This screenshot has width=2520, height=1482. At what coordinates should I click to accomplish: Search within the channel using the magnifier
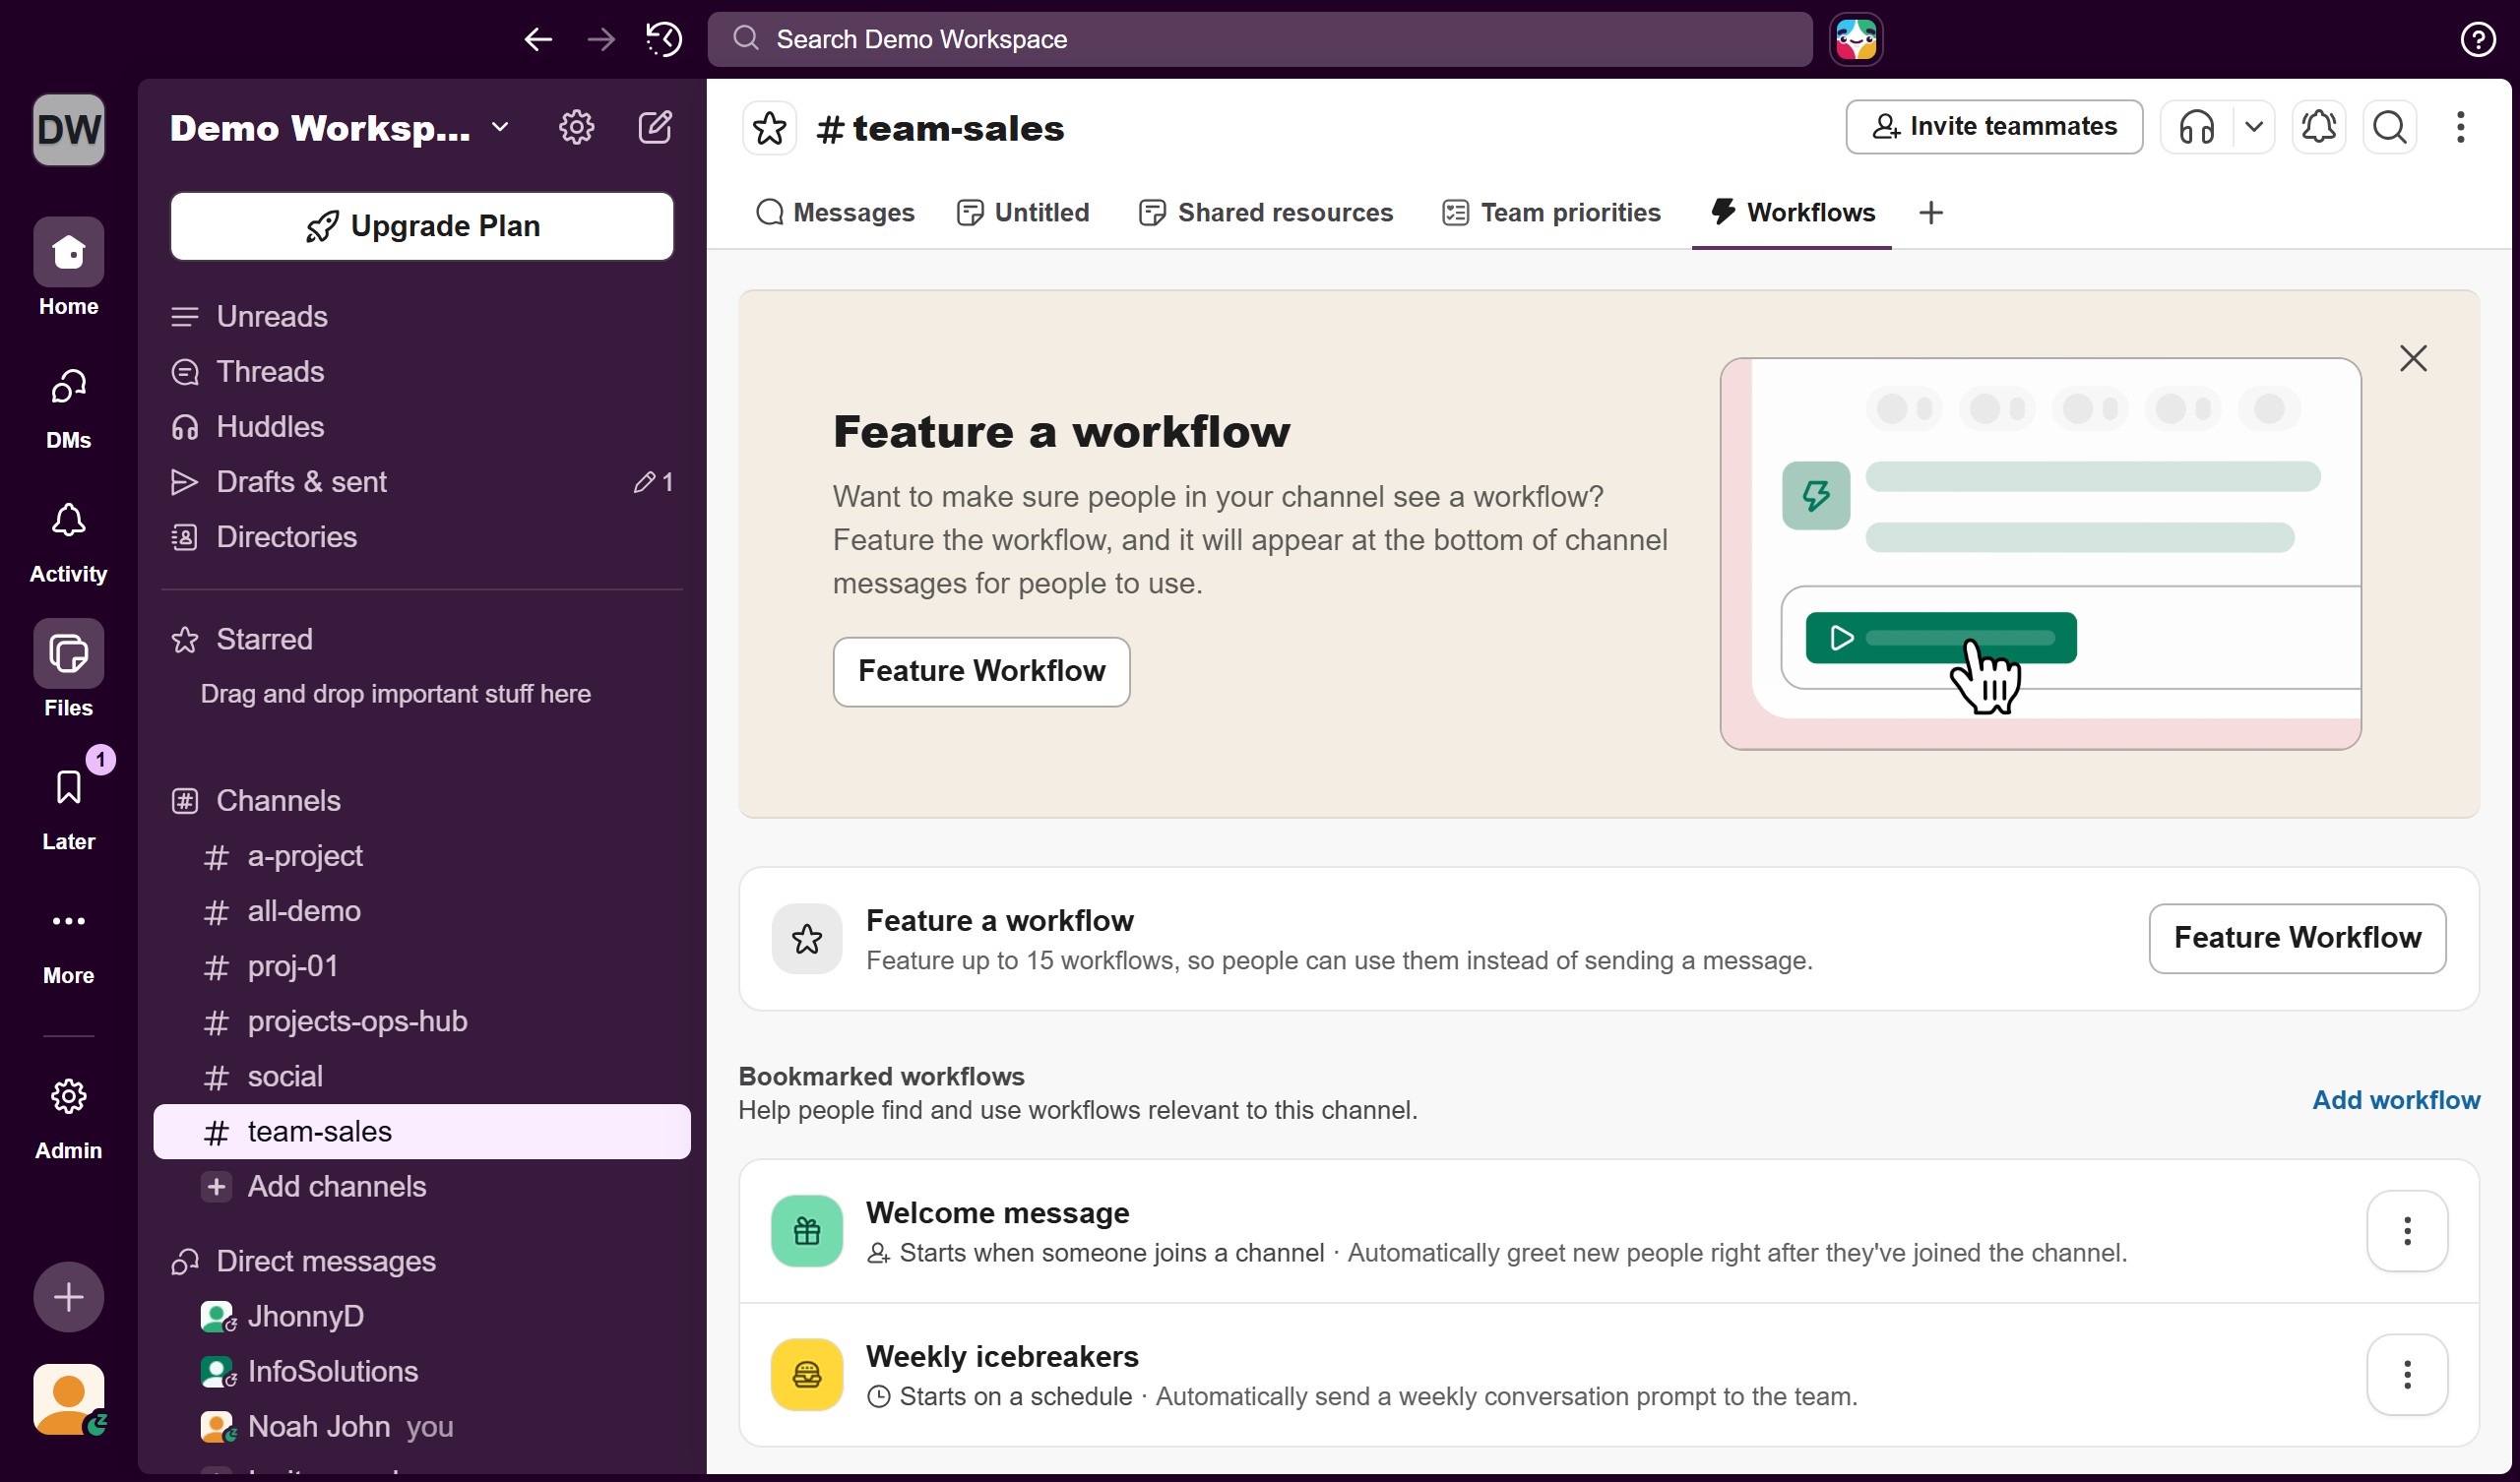click(2390, 127)
